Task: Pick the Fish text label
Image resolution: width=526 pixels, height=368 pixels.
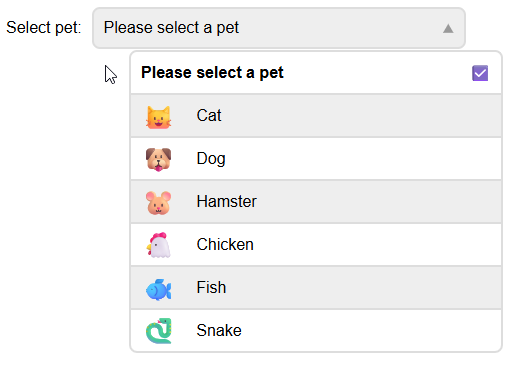Action: [x=211, y=287]
